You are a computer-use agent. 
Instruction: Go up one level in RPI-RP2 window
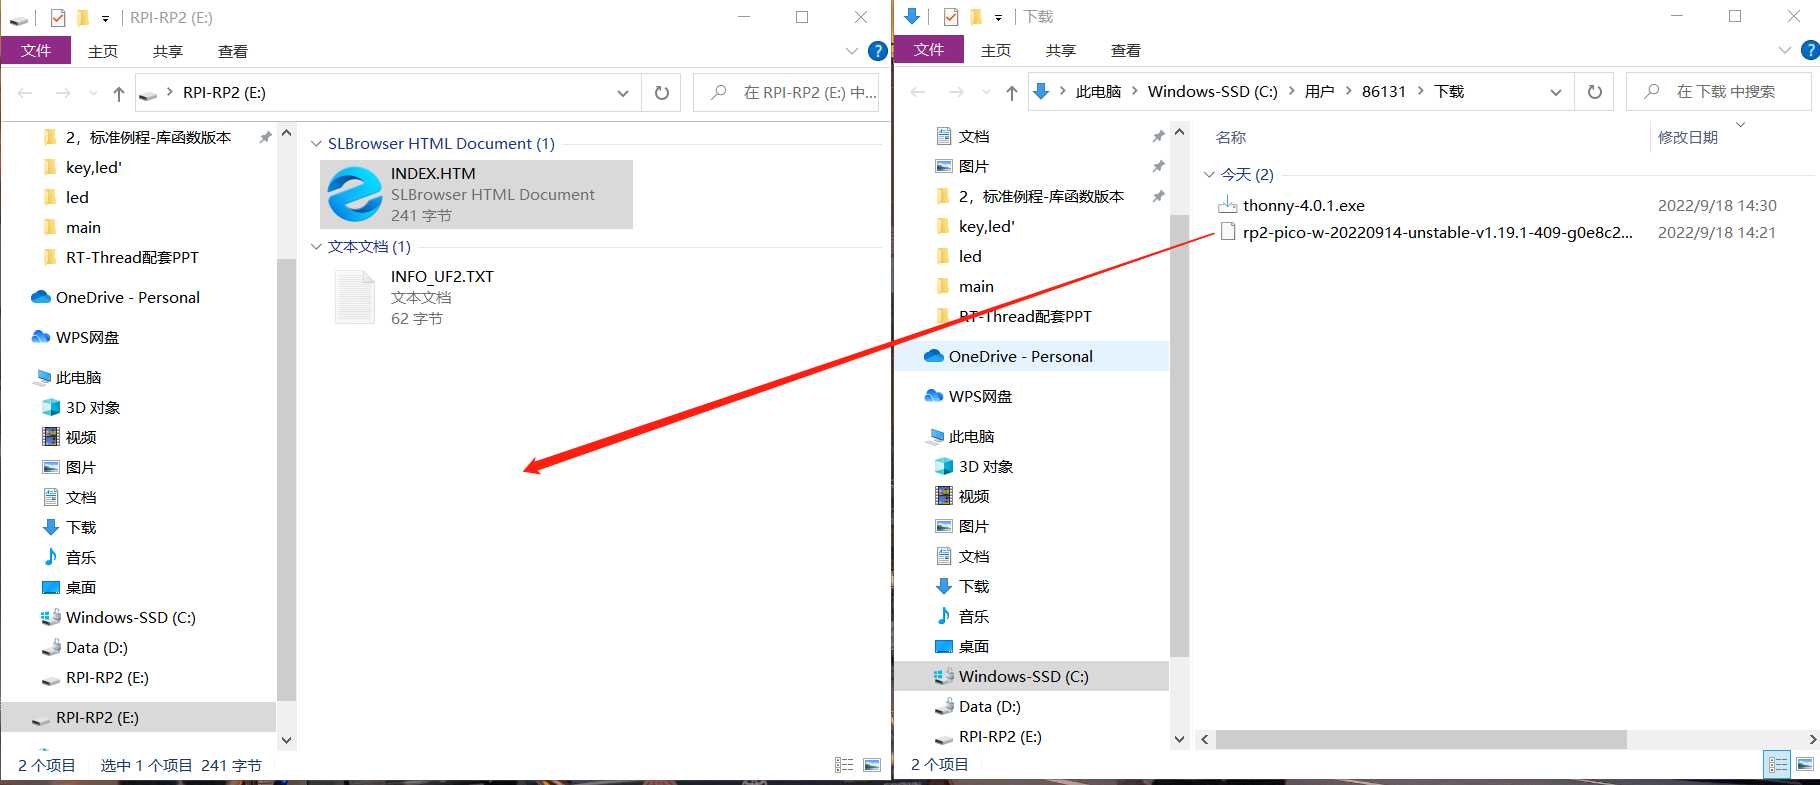click(x=119, y=93)
